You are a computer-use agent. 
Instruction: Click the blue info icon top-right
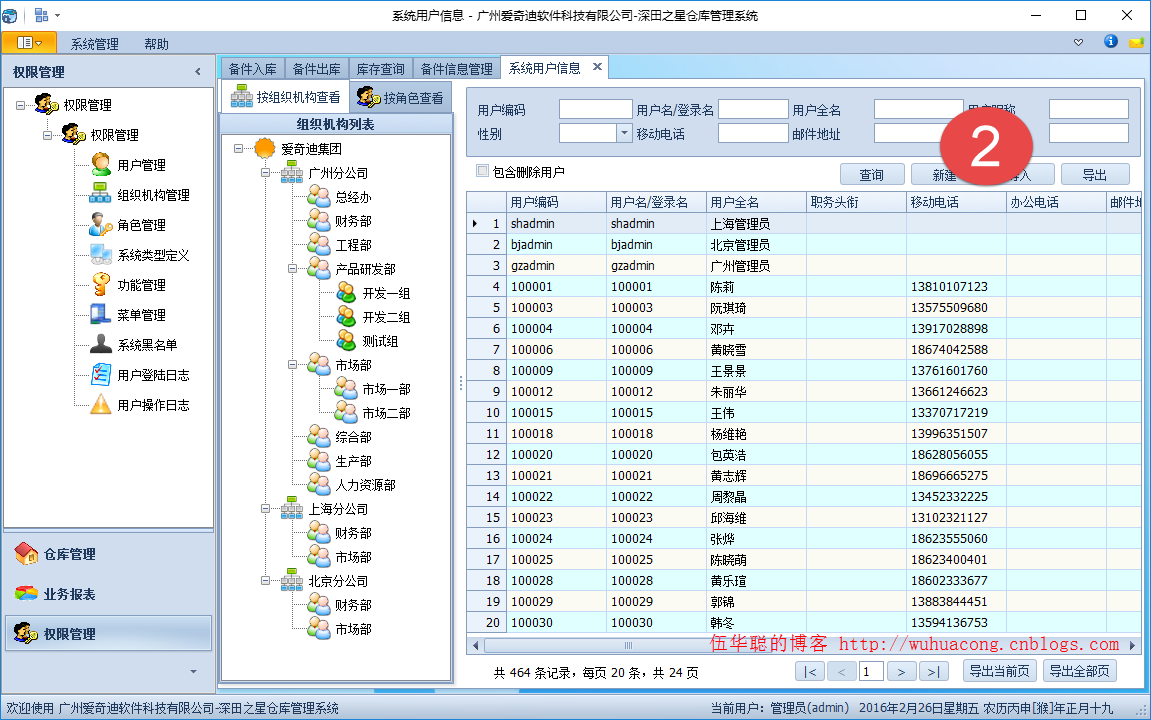1110,42
